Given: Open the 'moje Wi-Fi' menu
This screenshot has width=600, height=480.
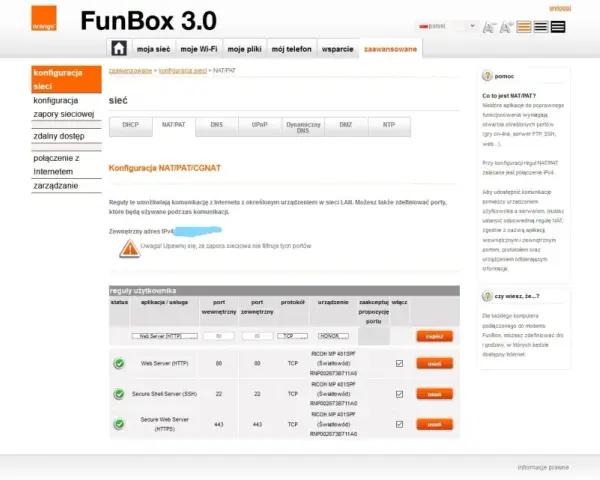Looking at the screenshot, I should 199,49.
